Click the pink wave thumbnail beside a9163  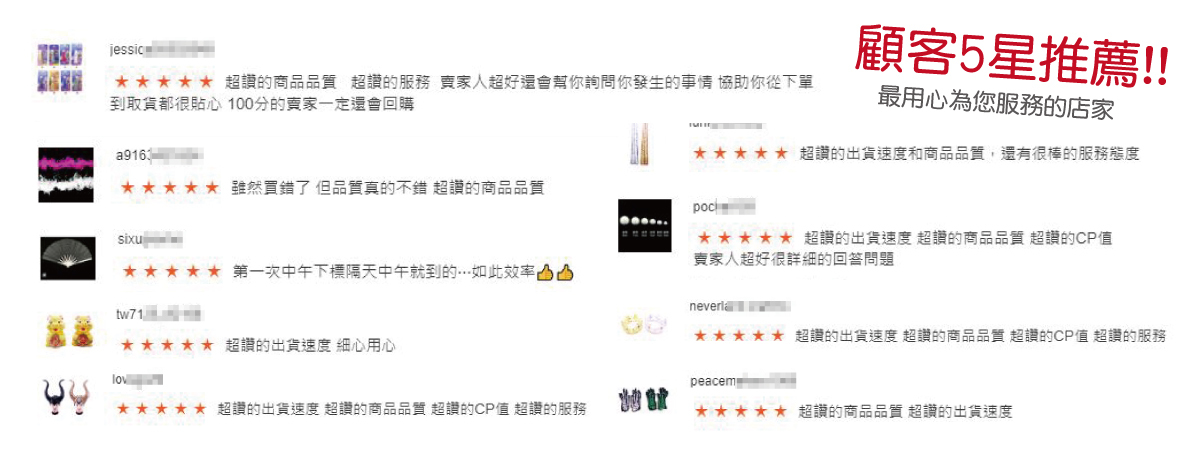(x=66, y=174)
